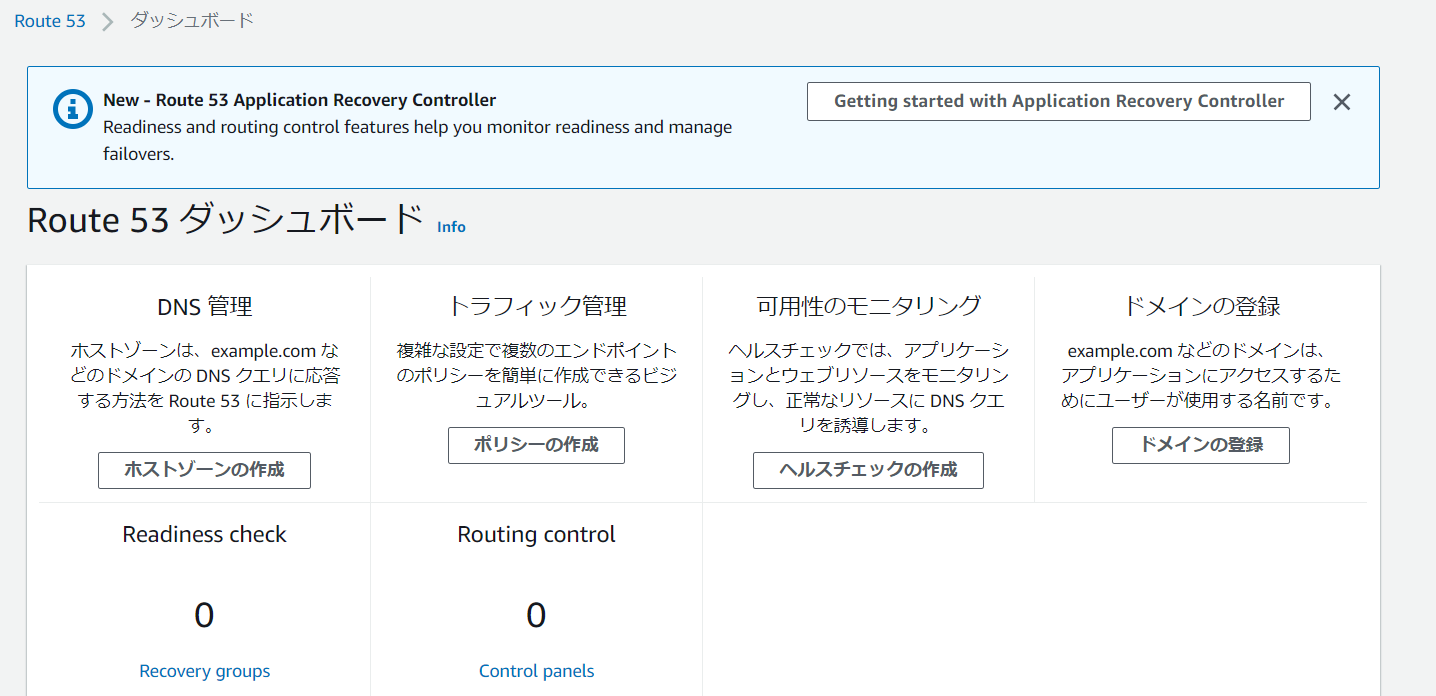Click the Routing control heading
Screen dimensions: 1436x696
537,535
